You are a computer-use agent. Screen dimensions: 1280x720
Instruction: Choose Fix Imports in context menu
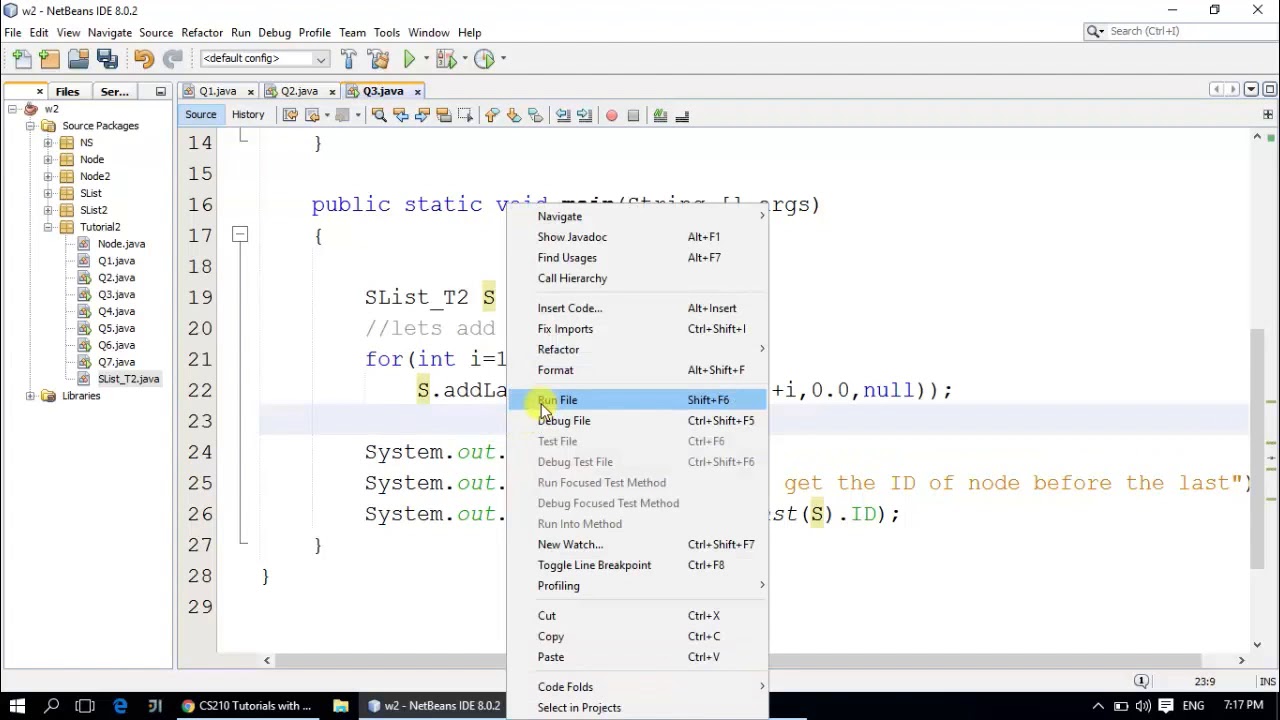point(637,329)
